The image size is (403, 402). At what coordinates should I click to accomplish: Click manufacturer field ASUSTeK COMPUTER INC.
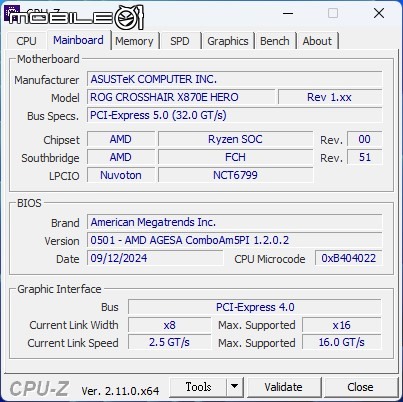tap(234, 79)
